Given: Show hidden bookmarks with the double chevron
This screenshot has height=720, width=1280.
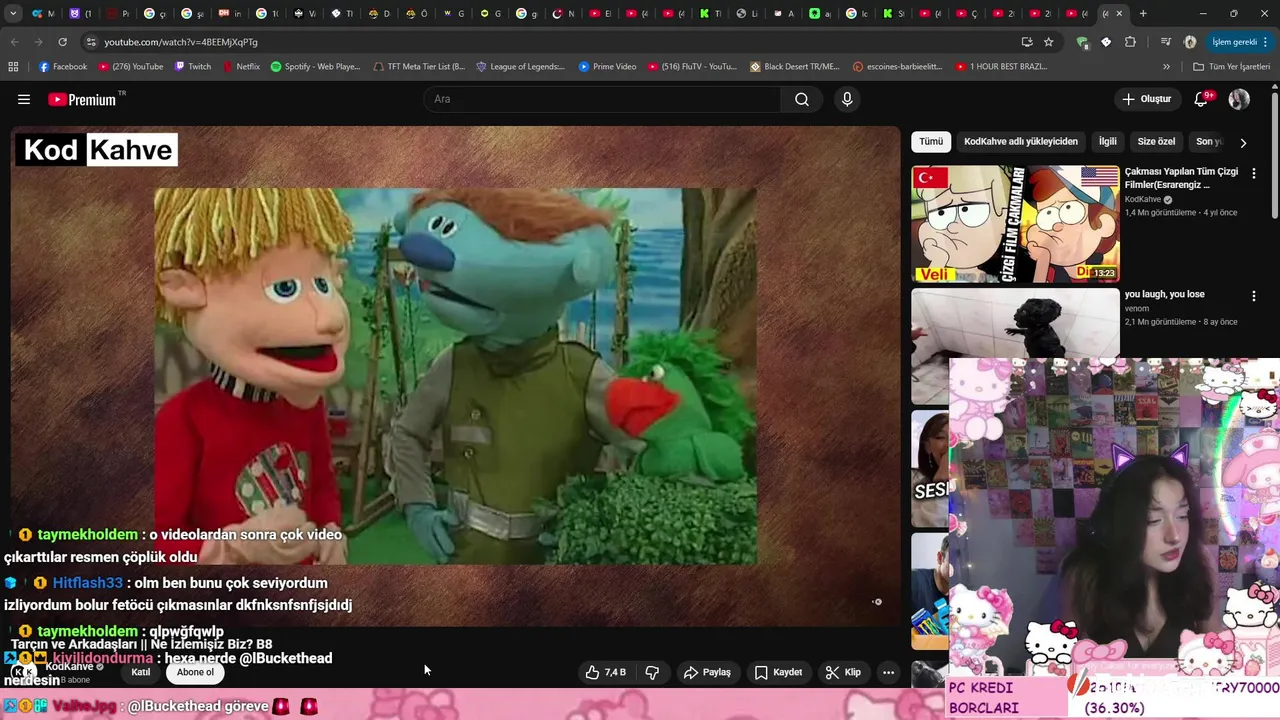Looking at the screenshot, I should click(1166, 66).
